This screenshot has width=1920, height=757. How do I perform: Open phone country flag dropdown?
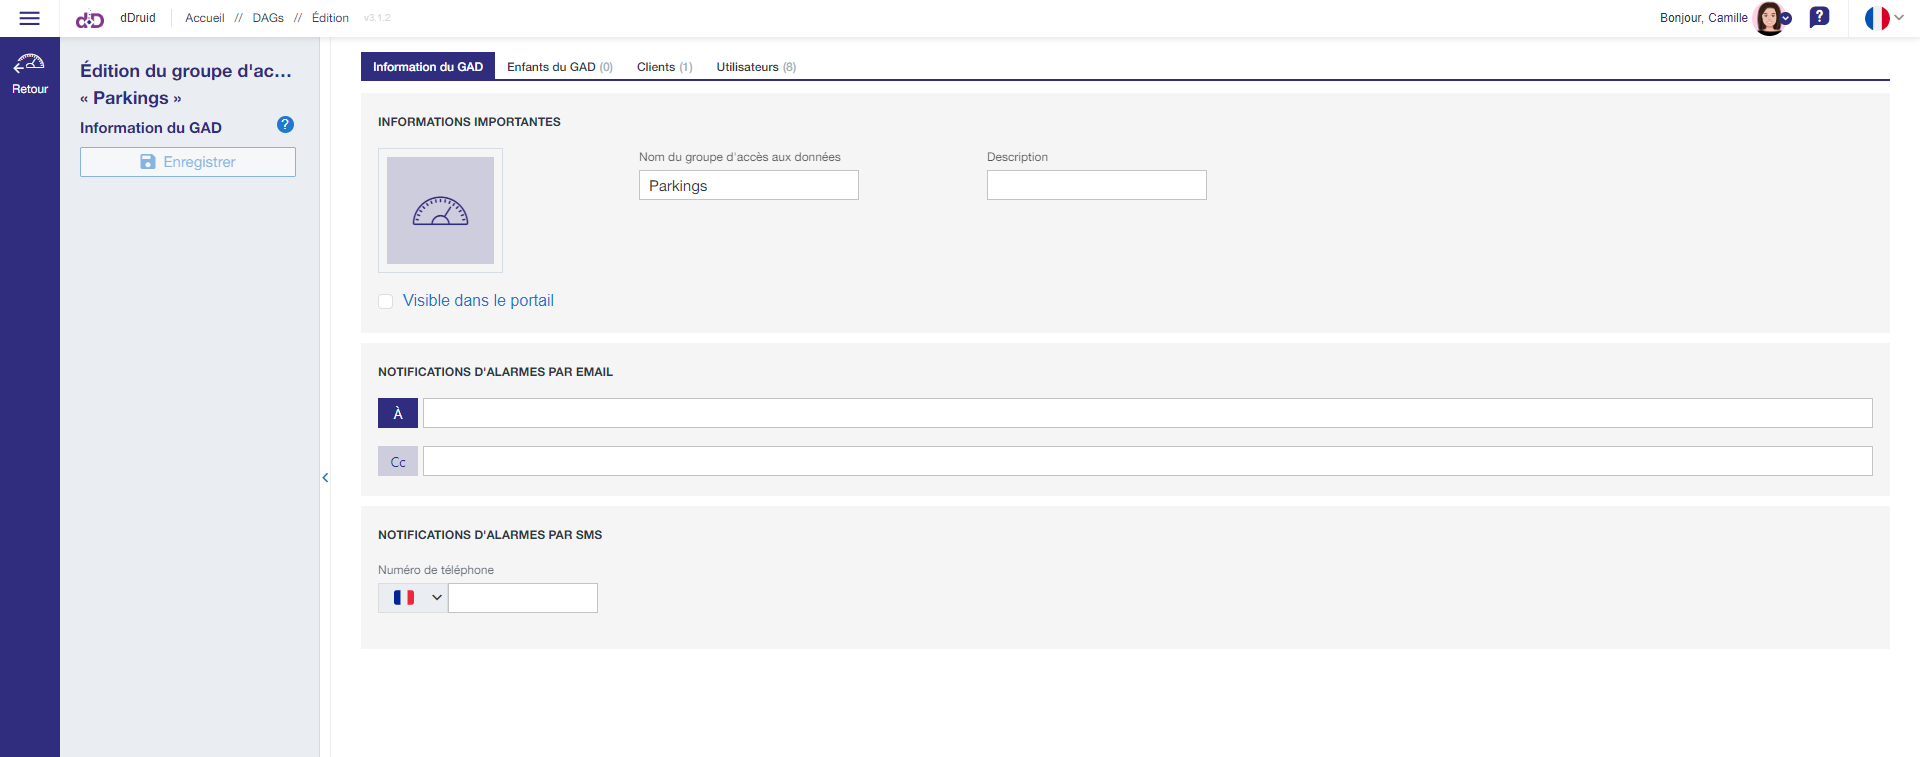pyautogui.click(x=413, y=598)
